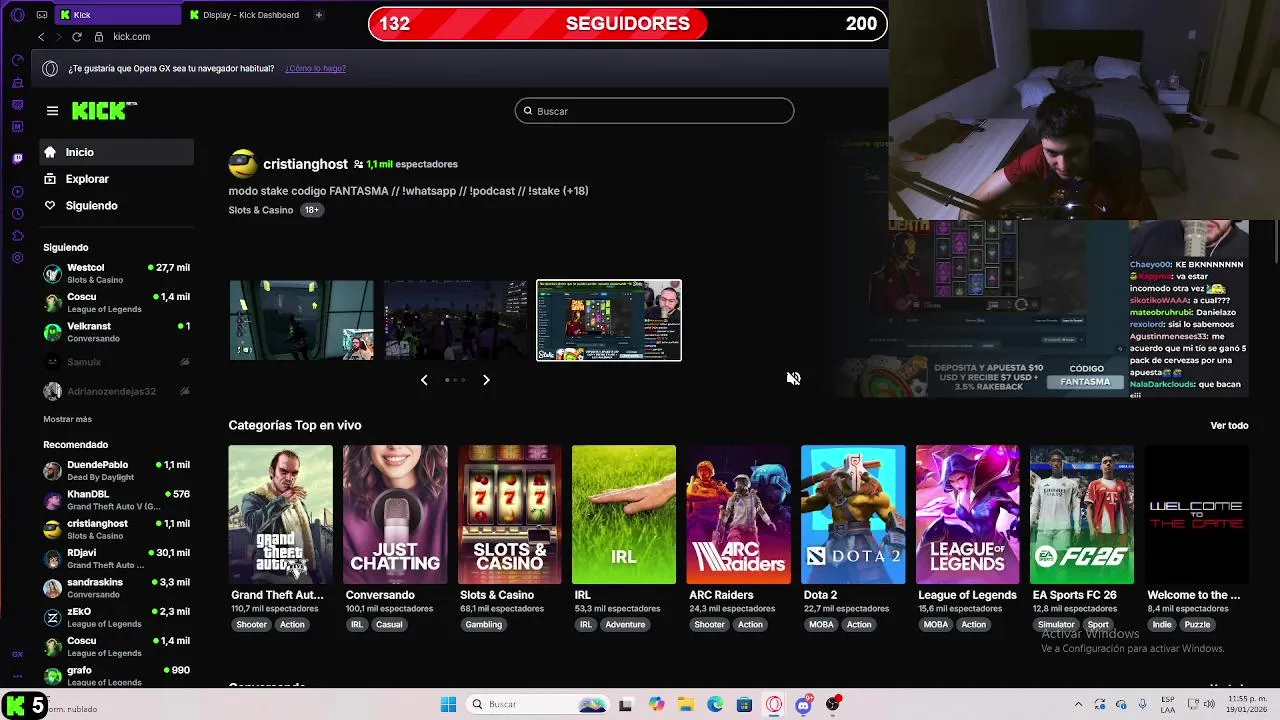1280x720 pixels.
Task: Open sandraskins recommended channel
Action: point(116,588)
